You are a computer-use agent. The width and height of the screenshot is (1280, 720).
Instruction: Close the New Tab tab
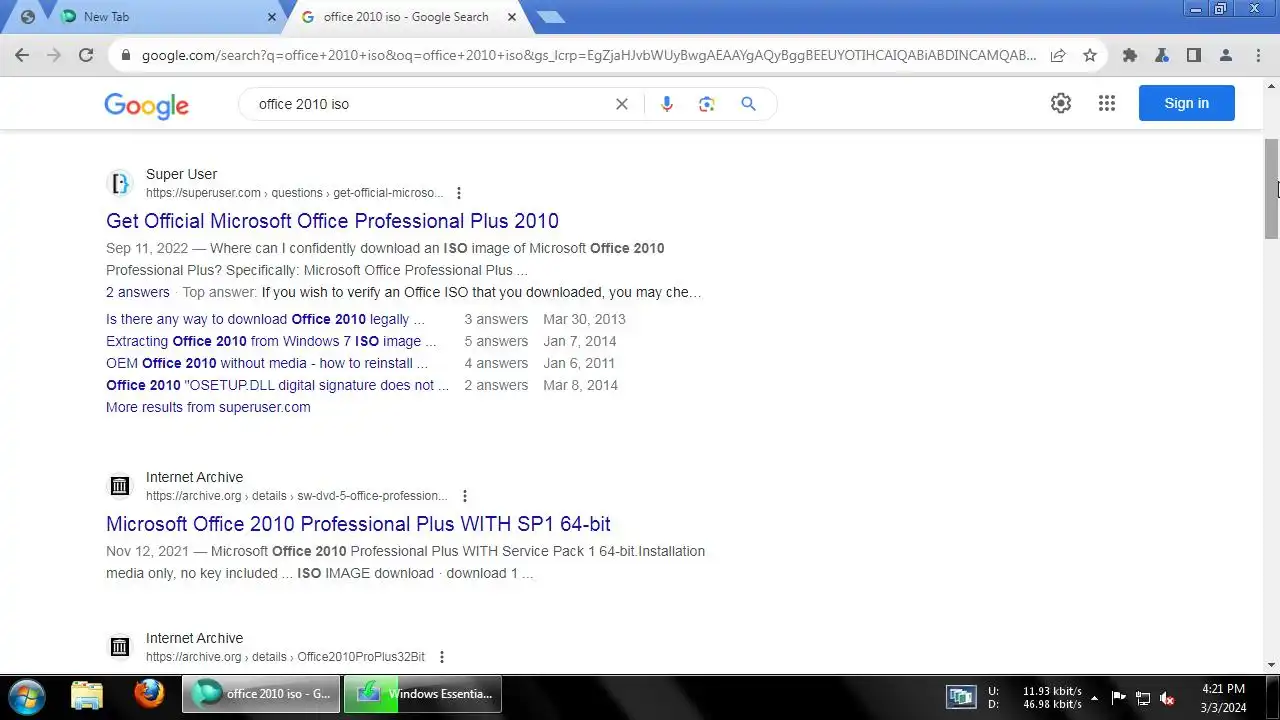[x=272, y=17]
